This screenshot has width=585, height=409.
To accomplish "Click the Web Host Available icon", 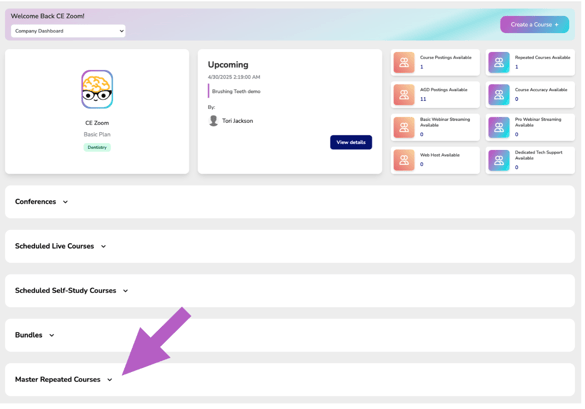I will coord(404,160).
